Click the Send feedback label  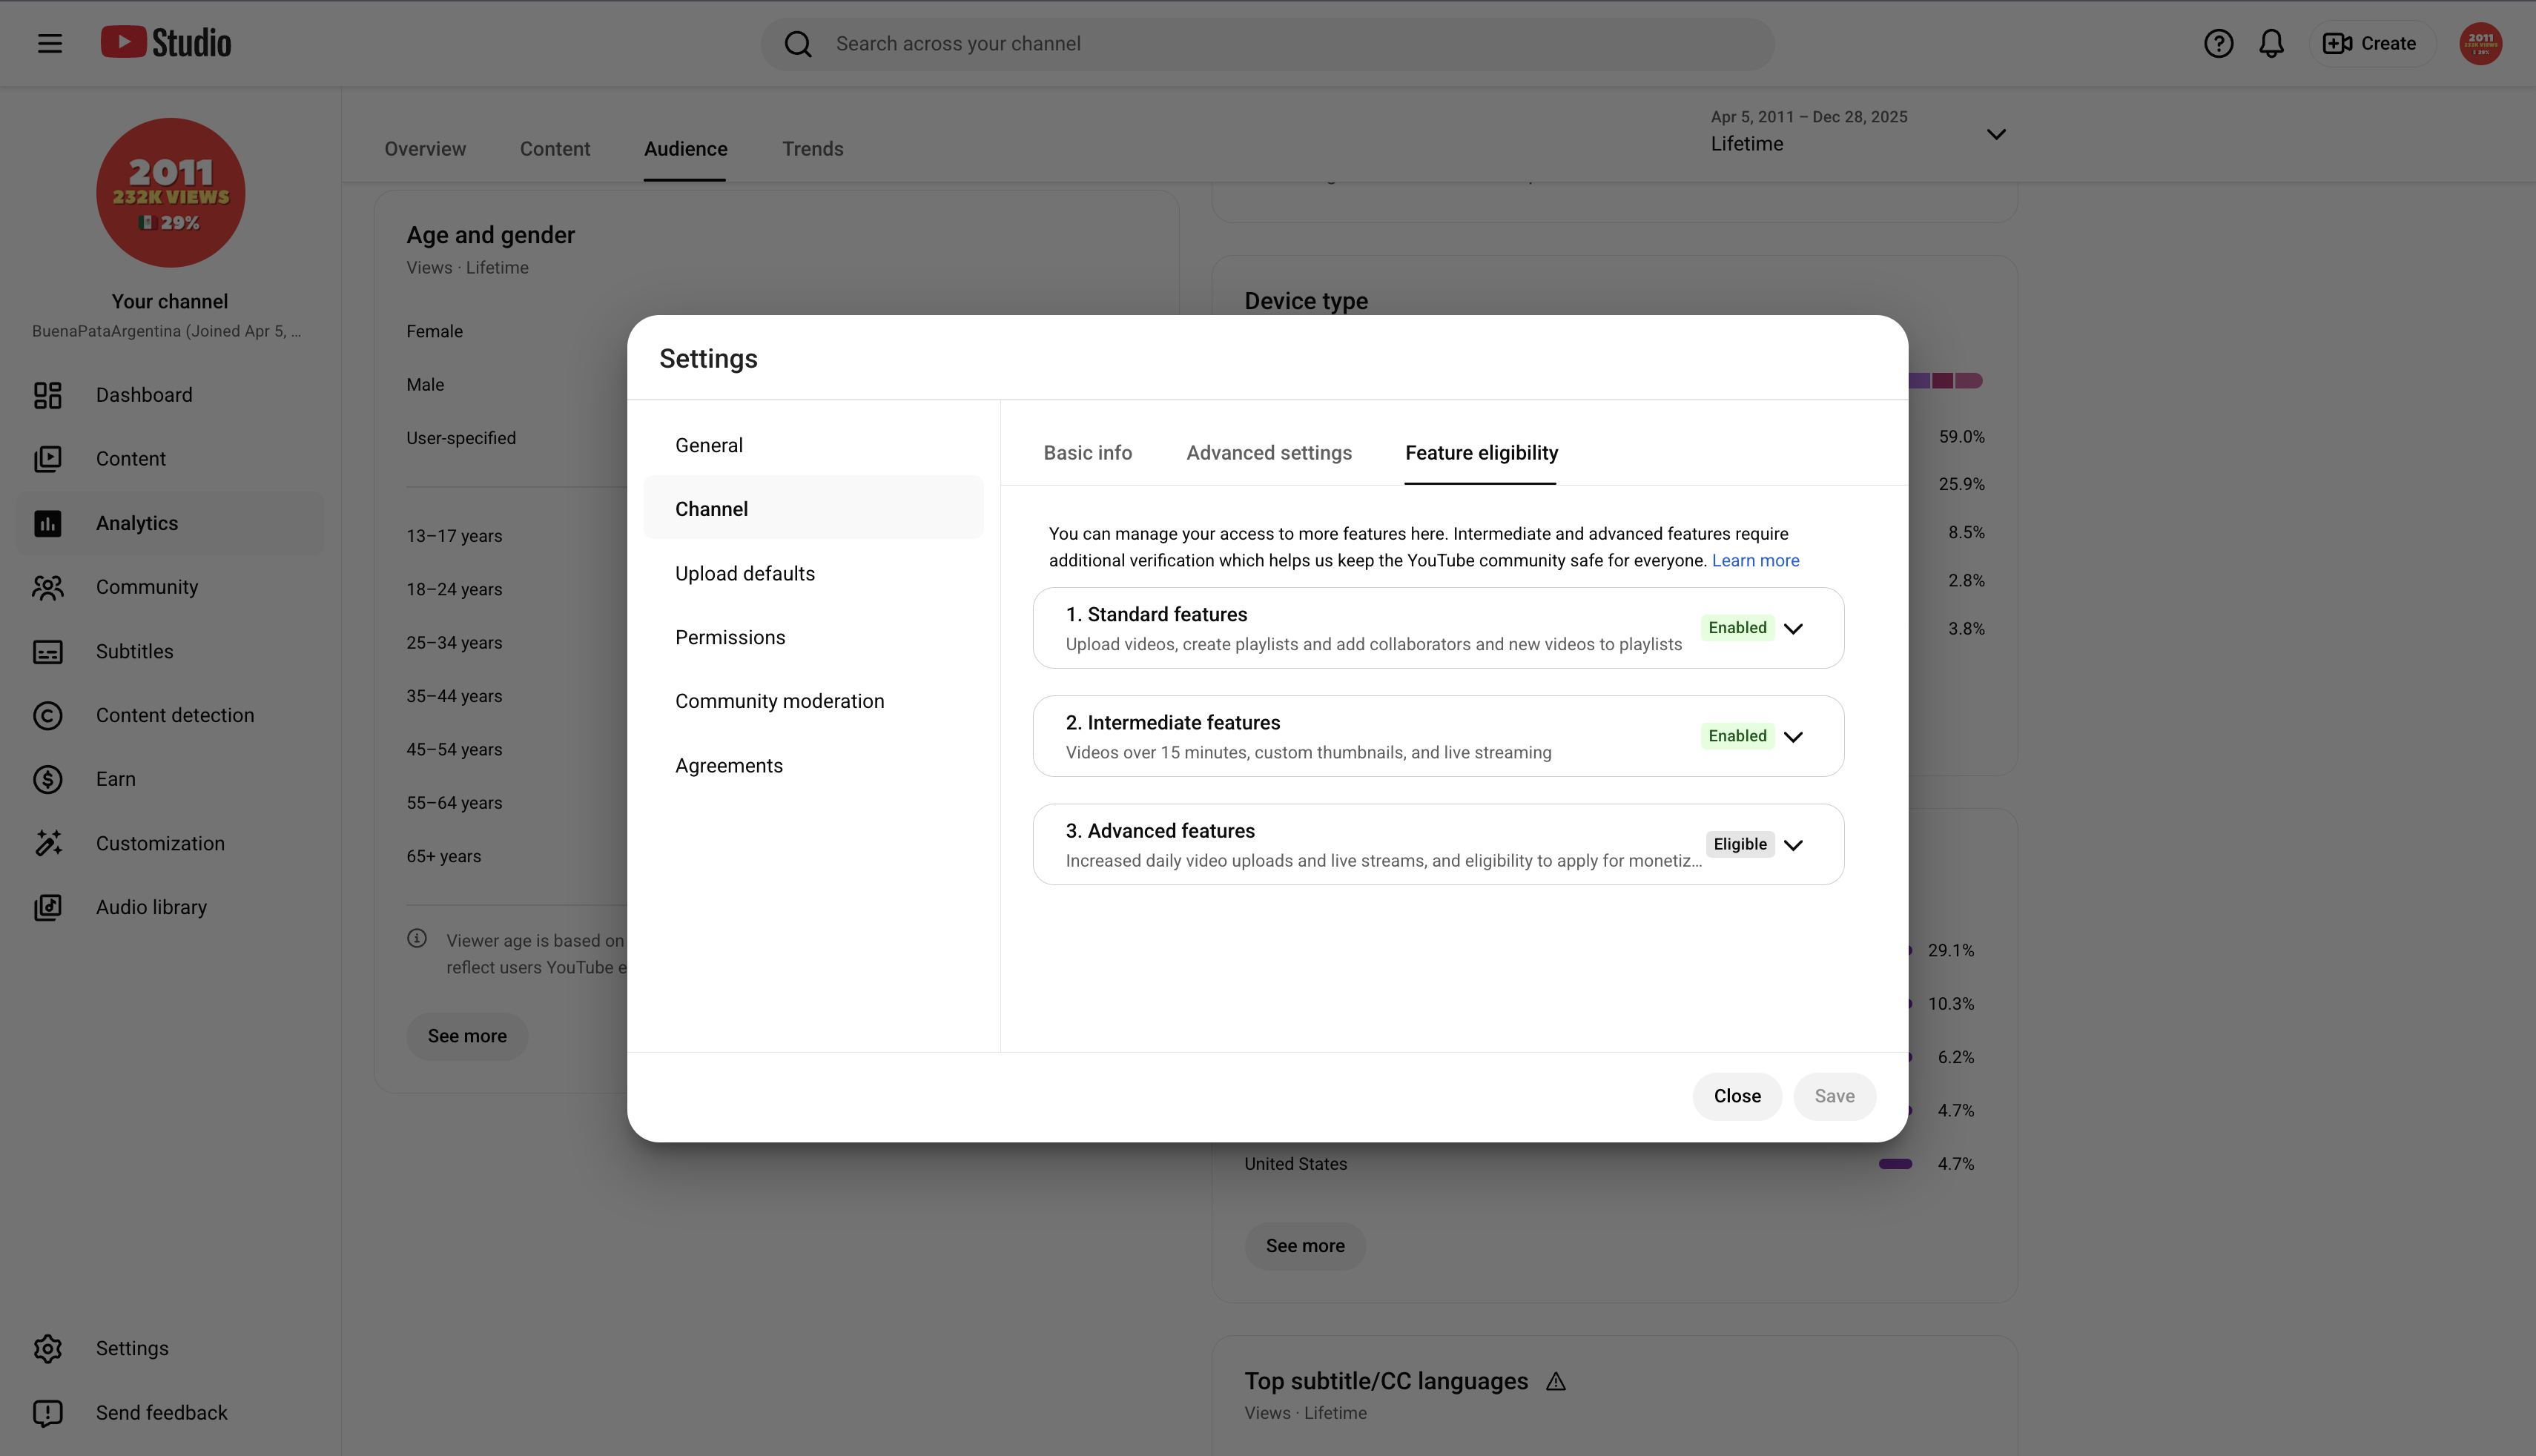pos(162,1412)
